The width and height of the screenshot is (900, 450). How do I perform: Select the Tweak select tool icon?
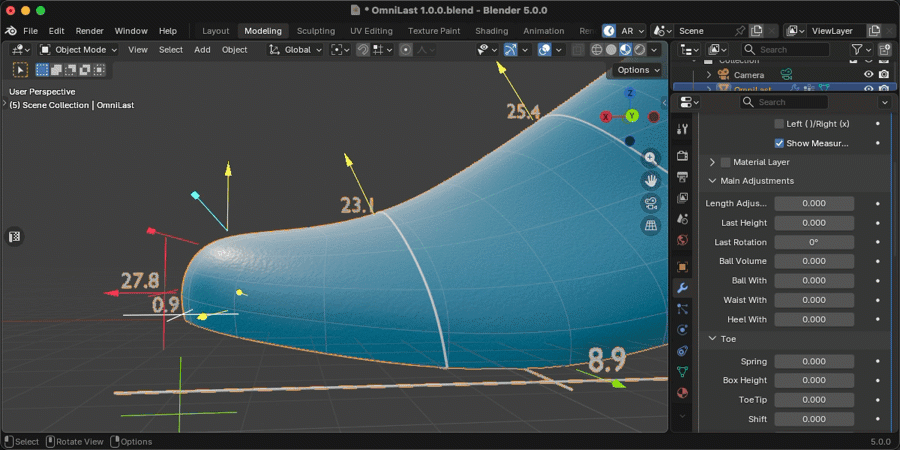[20, 70]
